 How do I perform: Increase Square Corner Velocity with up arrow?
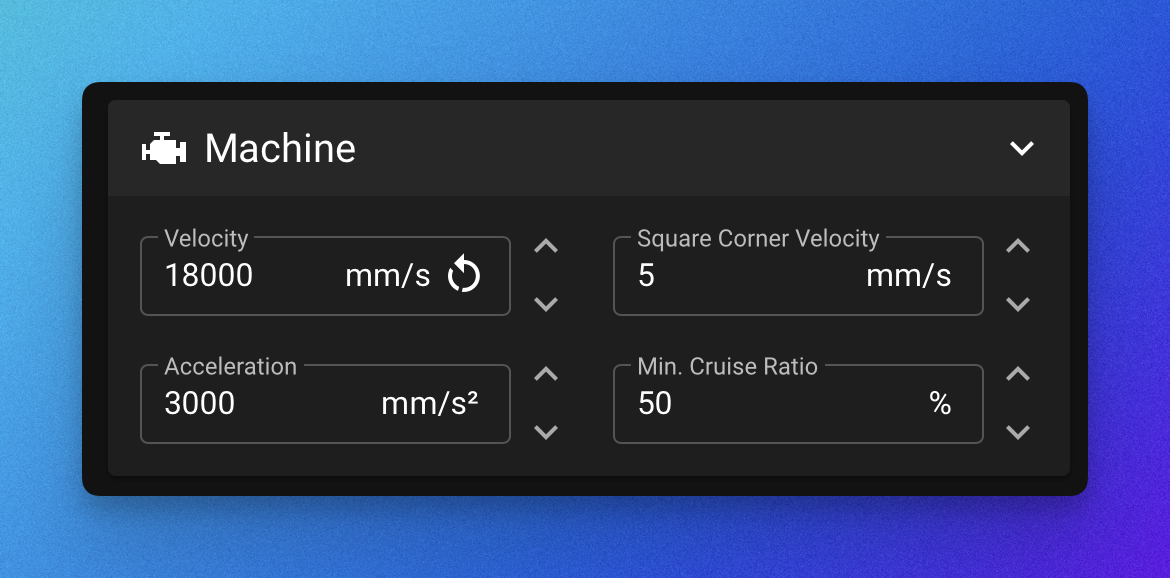[1018, 246]
